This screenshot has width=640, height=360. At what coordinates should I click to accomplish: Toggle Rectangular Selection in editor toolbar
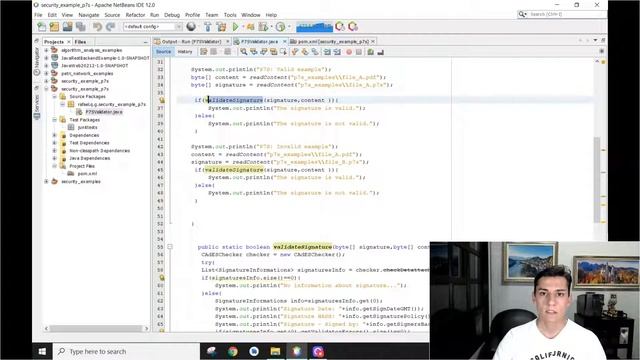[283, 52]
